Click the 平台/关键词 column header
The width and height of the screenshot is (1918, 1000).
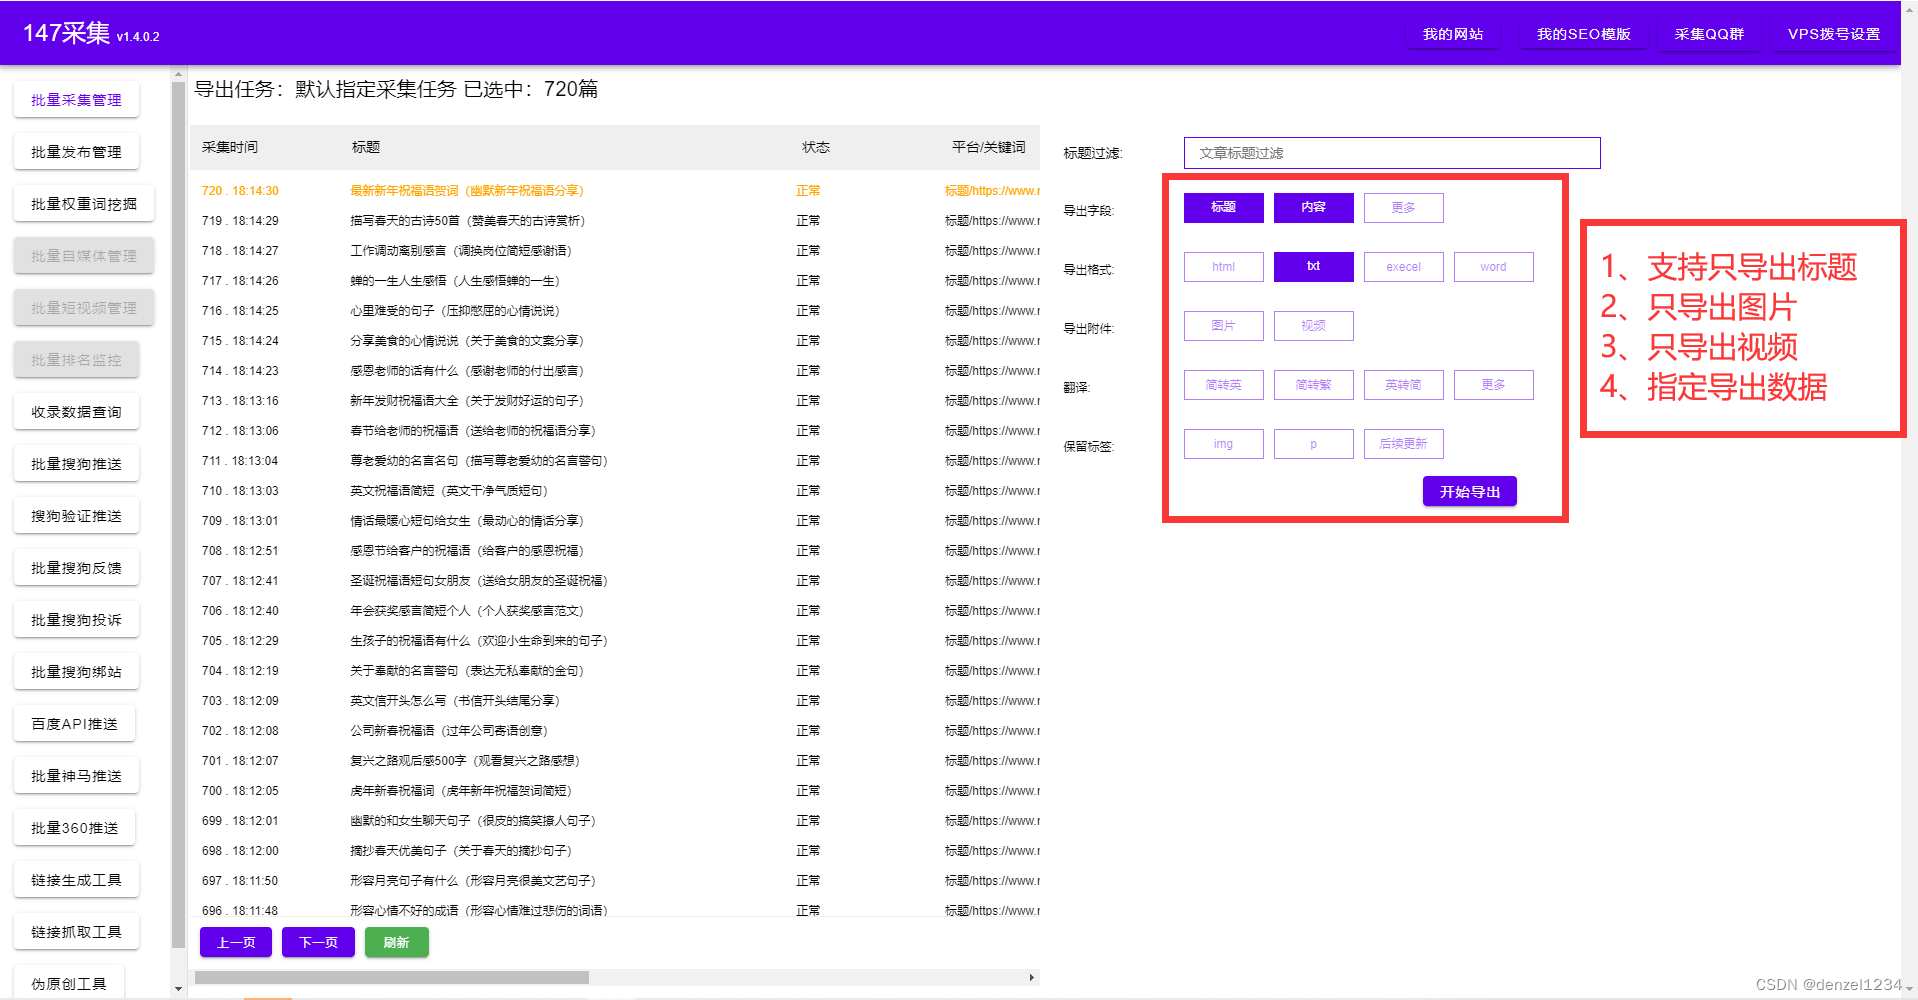[x=989, y=147]
